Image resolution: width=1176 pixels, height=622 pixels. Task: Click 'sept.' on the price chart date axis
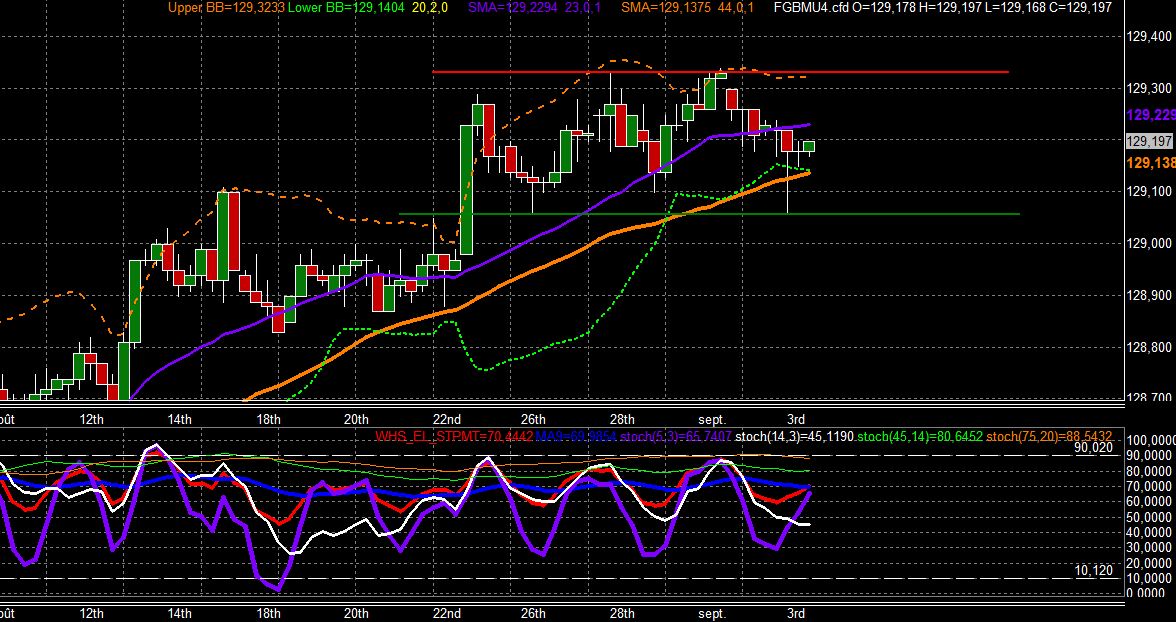712,419
